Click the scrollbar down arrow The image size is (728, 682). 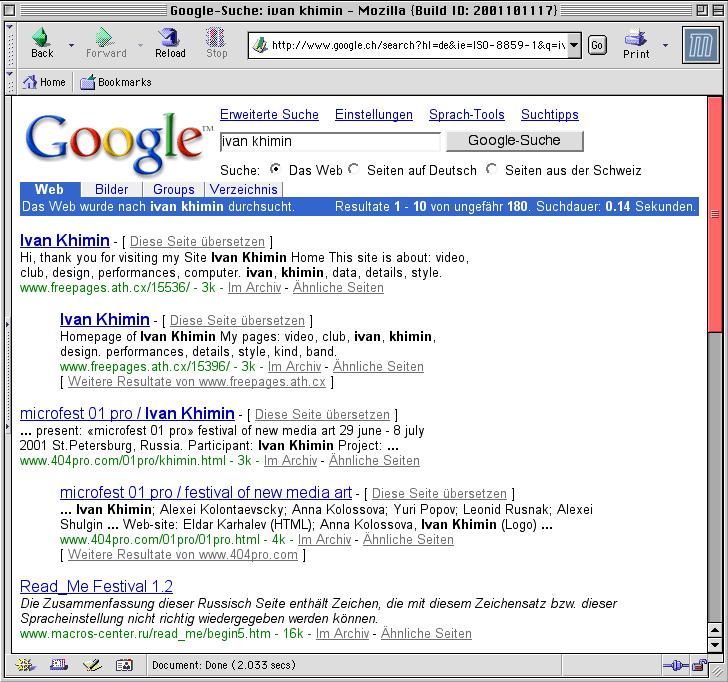[715, 645]
